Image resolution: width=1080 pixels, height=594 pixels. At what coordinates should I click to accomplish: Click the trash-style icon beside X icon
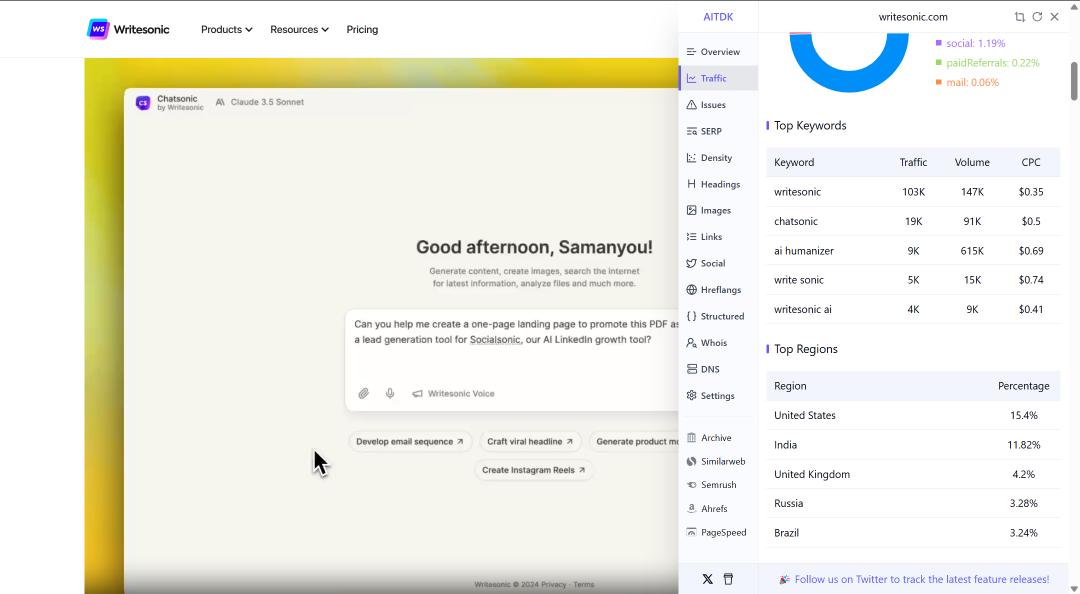tap(728, 579)
